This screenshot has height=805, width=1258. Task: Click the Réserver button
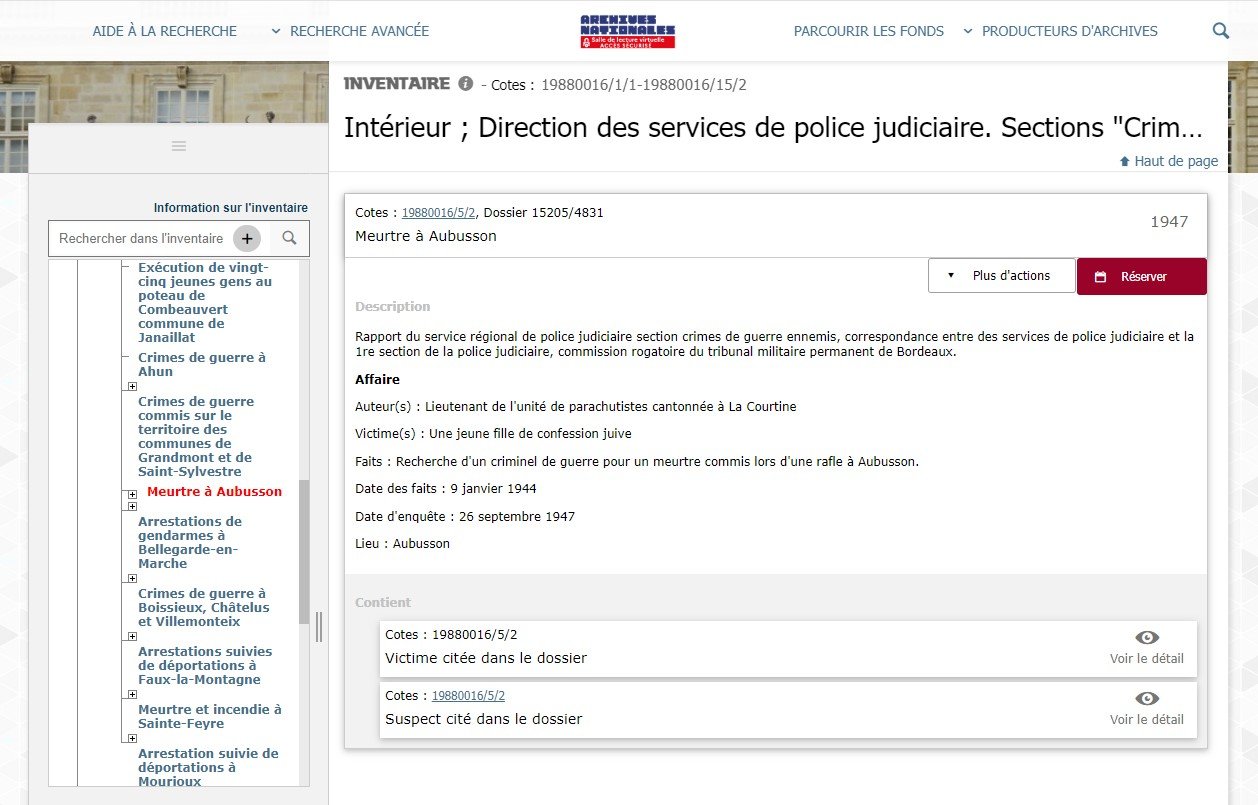(x=1141, y=277)
